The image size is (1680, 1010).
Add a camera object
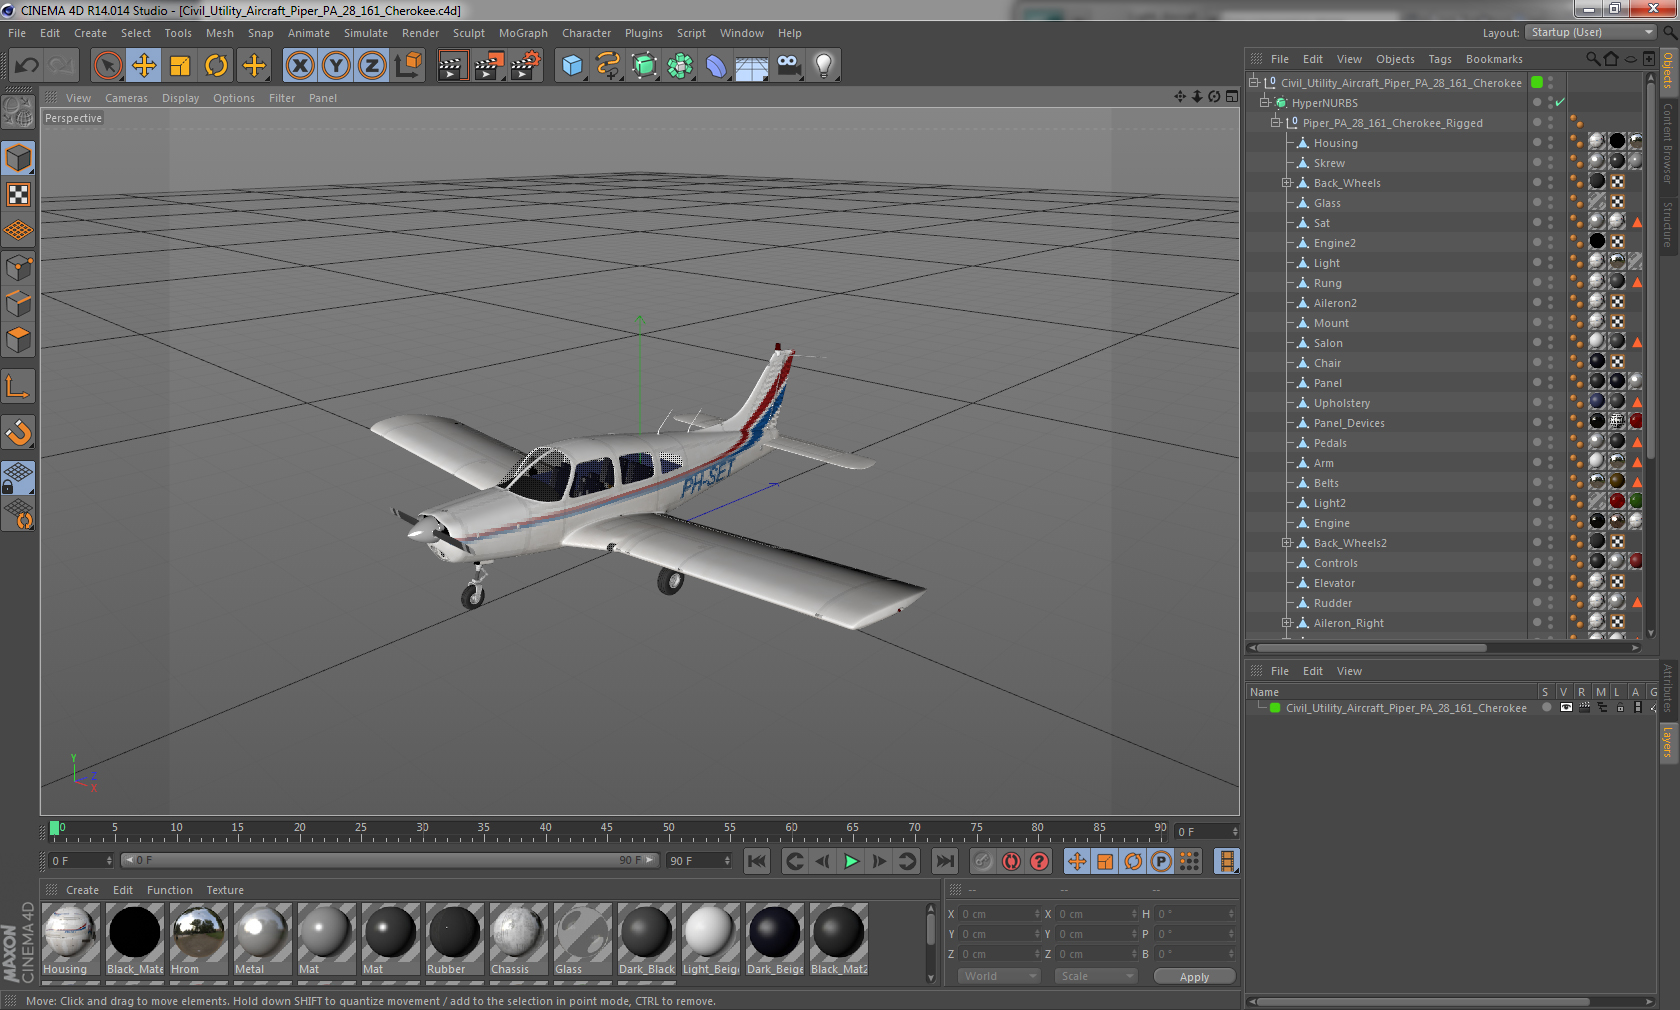(789, 66)
